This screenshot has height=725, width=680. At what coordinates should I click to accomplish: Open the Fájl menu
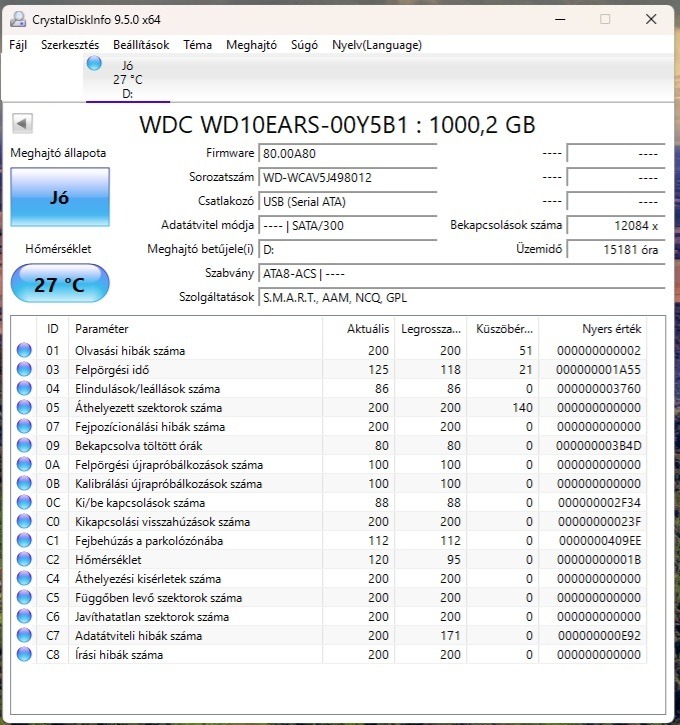[x=18, y=45]
